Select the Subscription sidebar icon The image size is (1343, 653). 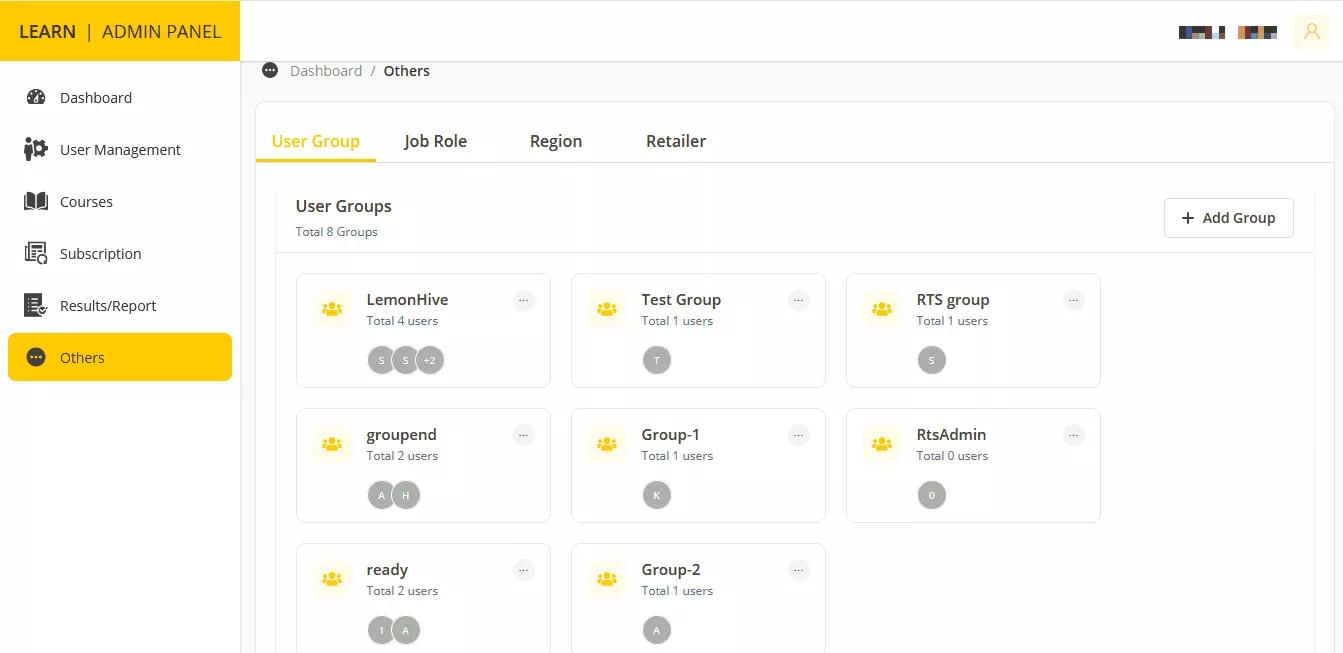[36, 254]
